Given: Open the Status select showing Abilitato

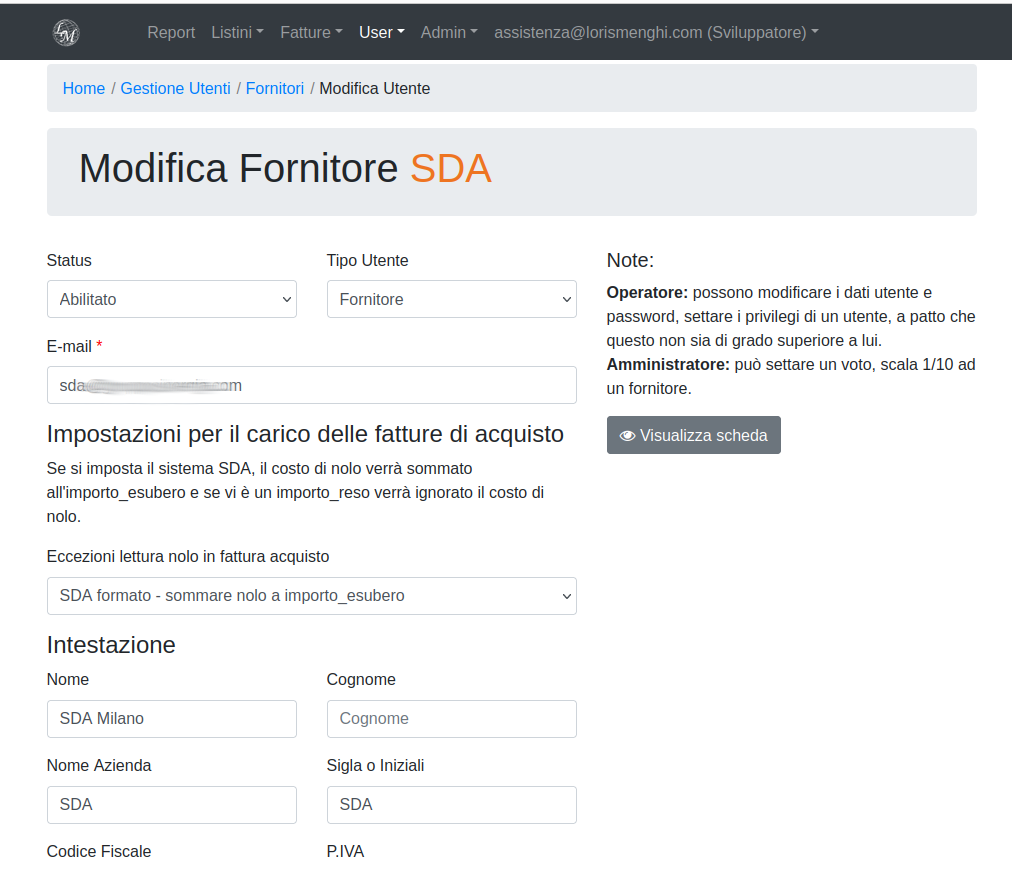Looking at the screenshot, I should click(x=172, y=299).
